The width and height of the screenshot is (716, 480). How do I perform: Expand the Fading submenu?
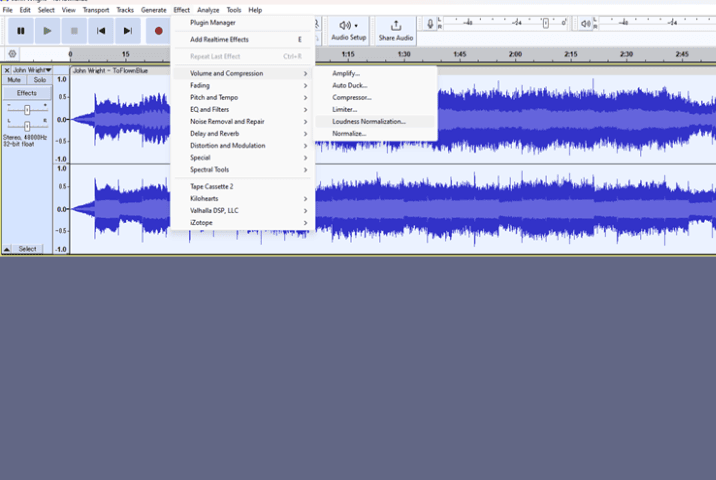click(242, 85)
